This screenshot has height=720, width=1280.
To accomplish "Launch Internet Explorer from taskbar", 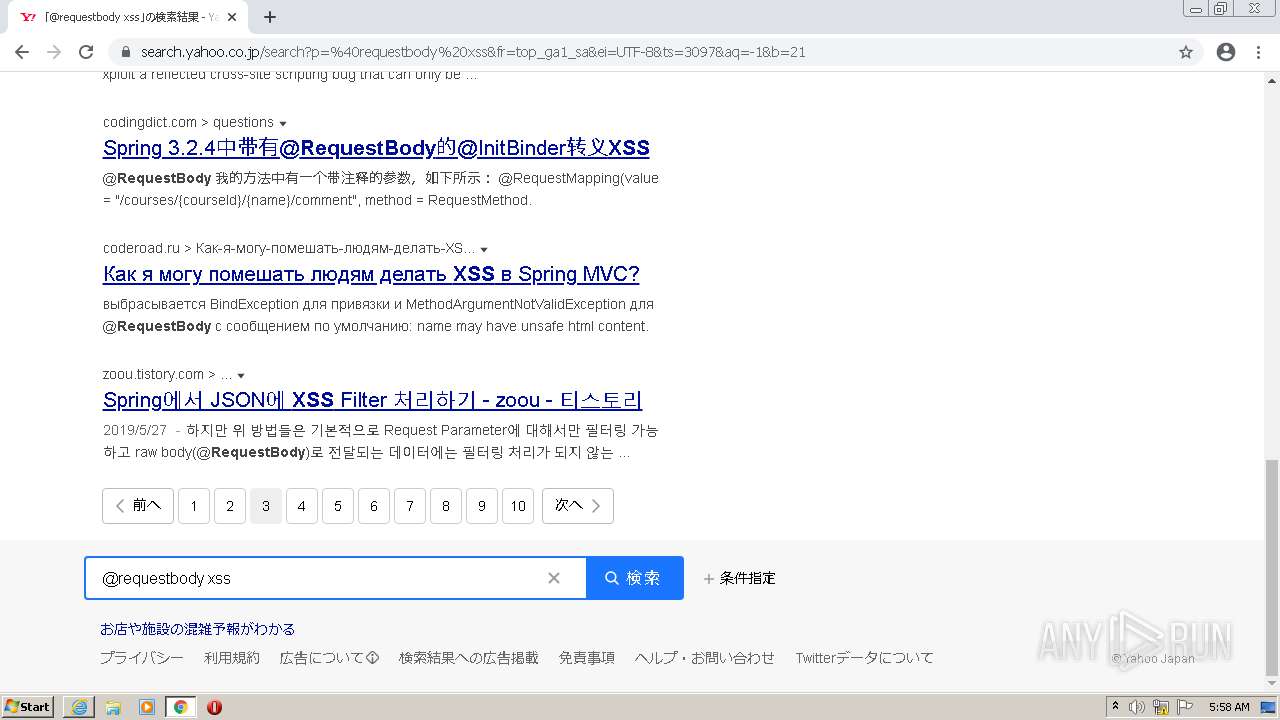I will (x=79, y=707).
